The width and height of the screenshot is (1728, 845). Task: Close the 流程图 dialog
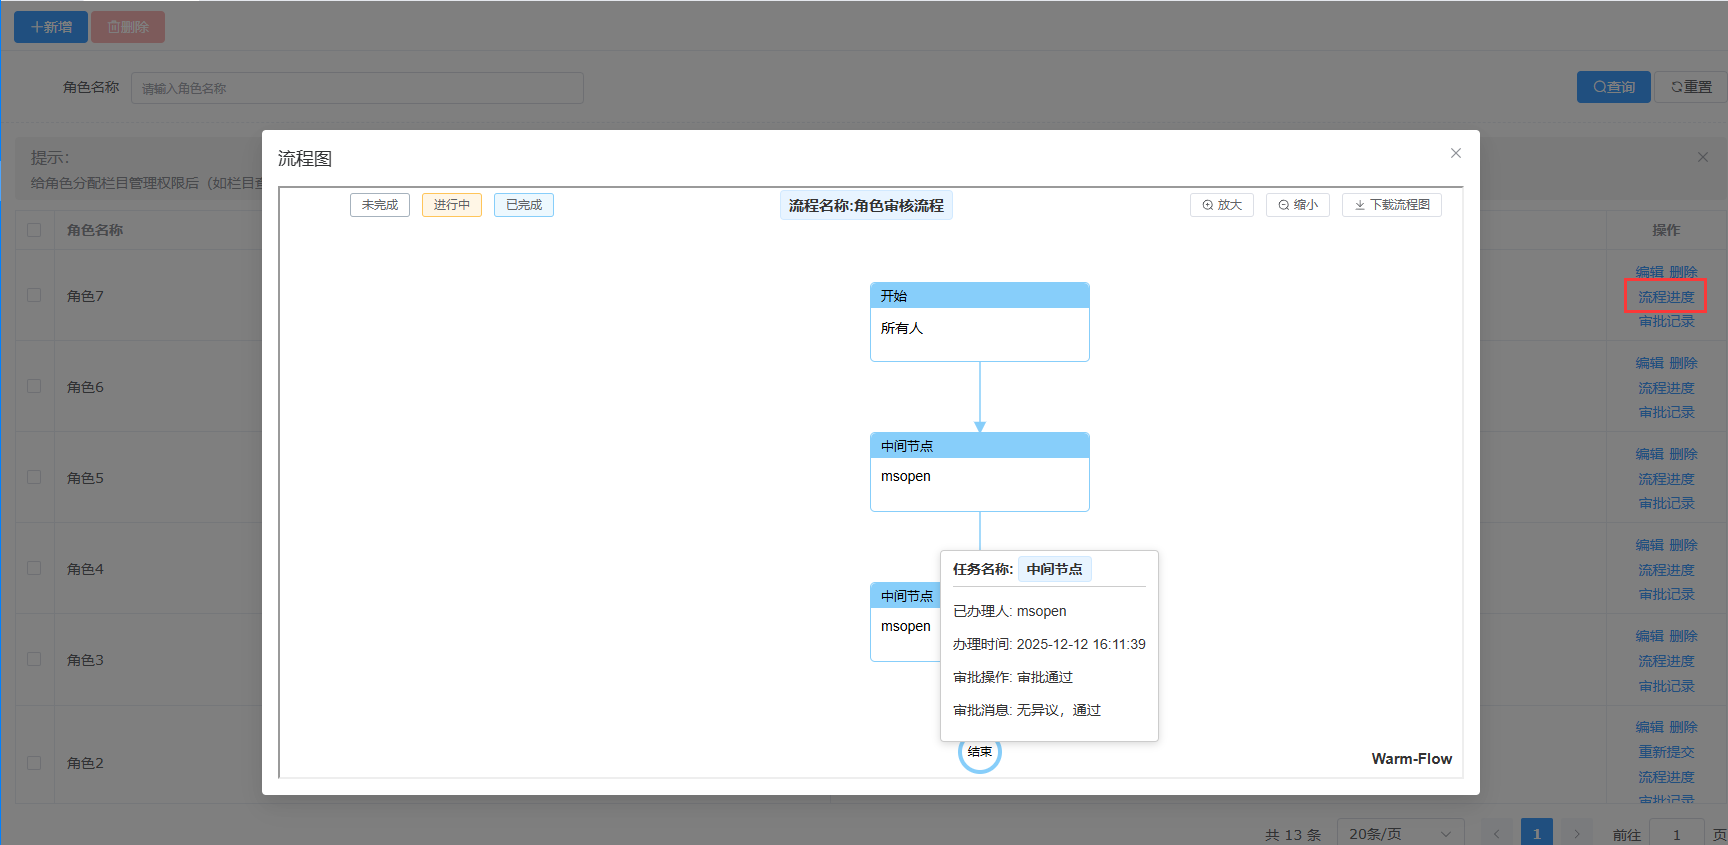(1455, 153)
